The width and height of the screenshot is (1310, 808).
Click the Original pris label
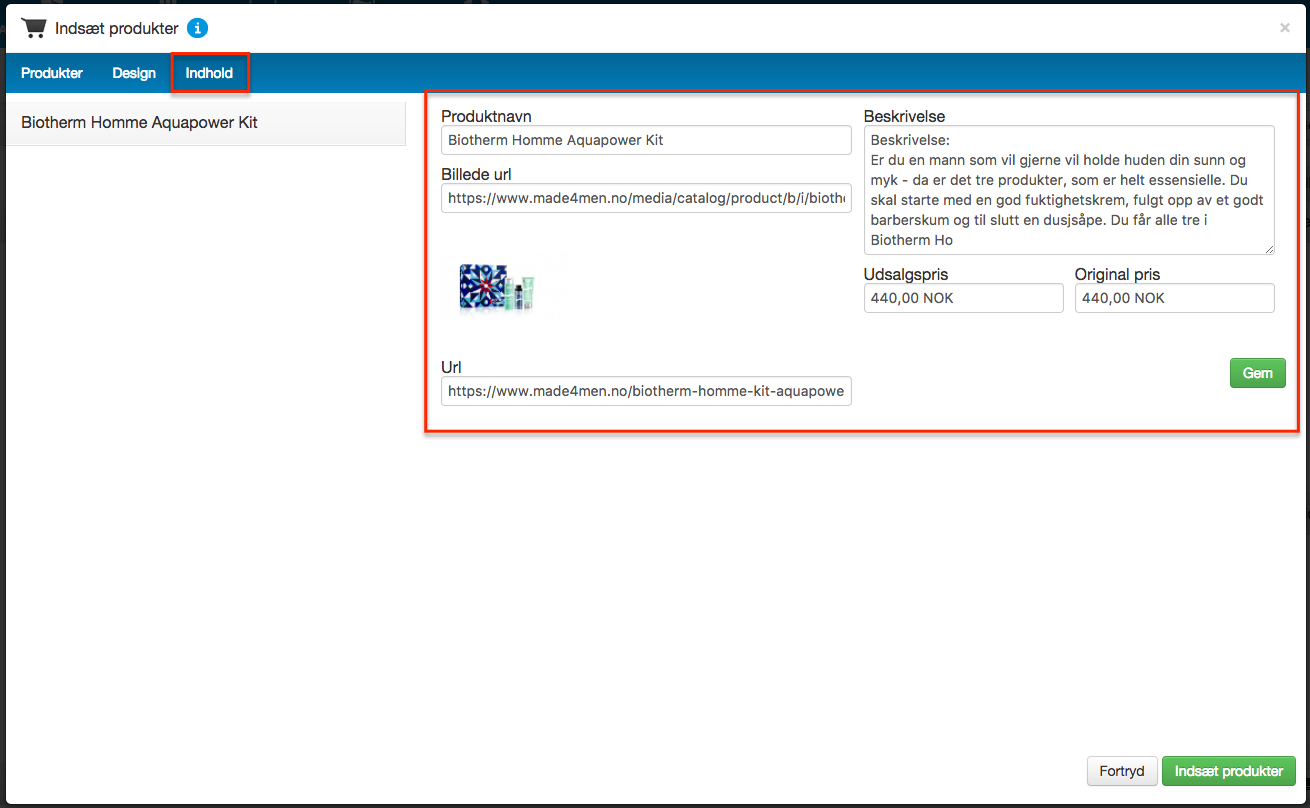point(1118,274)
